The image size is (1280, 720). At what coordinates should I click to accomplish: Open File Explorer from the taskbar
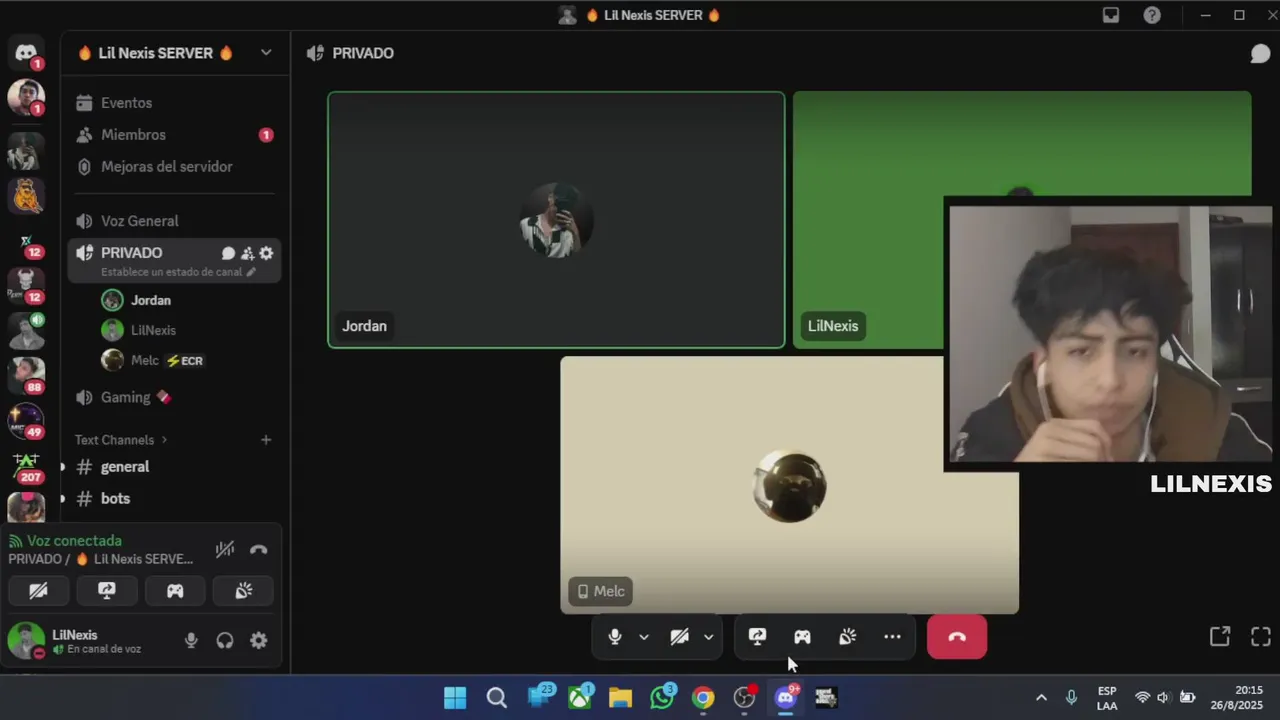pyautogui.click(x=621, y=697)
